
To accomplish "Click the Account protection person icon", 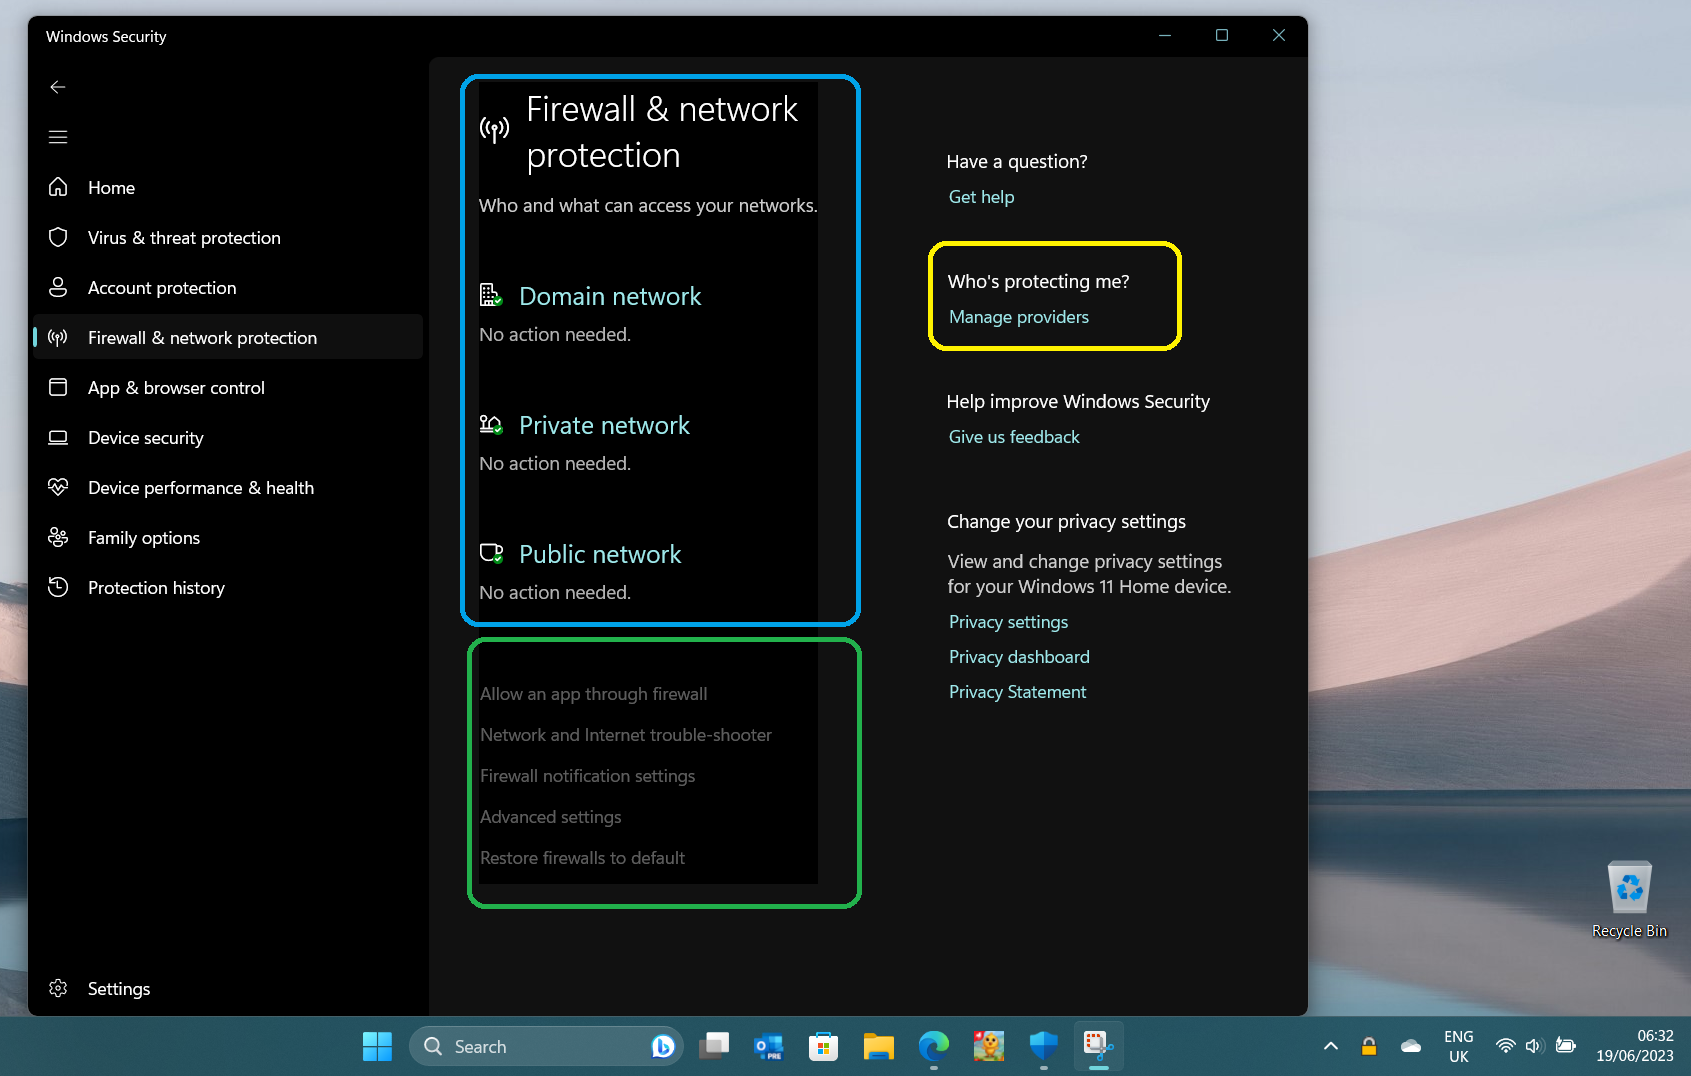I will (x=58, y=287).
